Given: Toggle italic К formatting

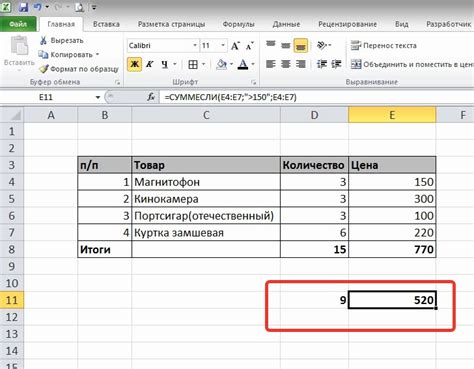Looking at the screenshot, I should tap(150, 64).
